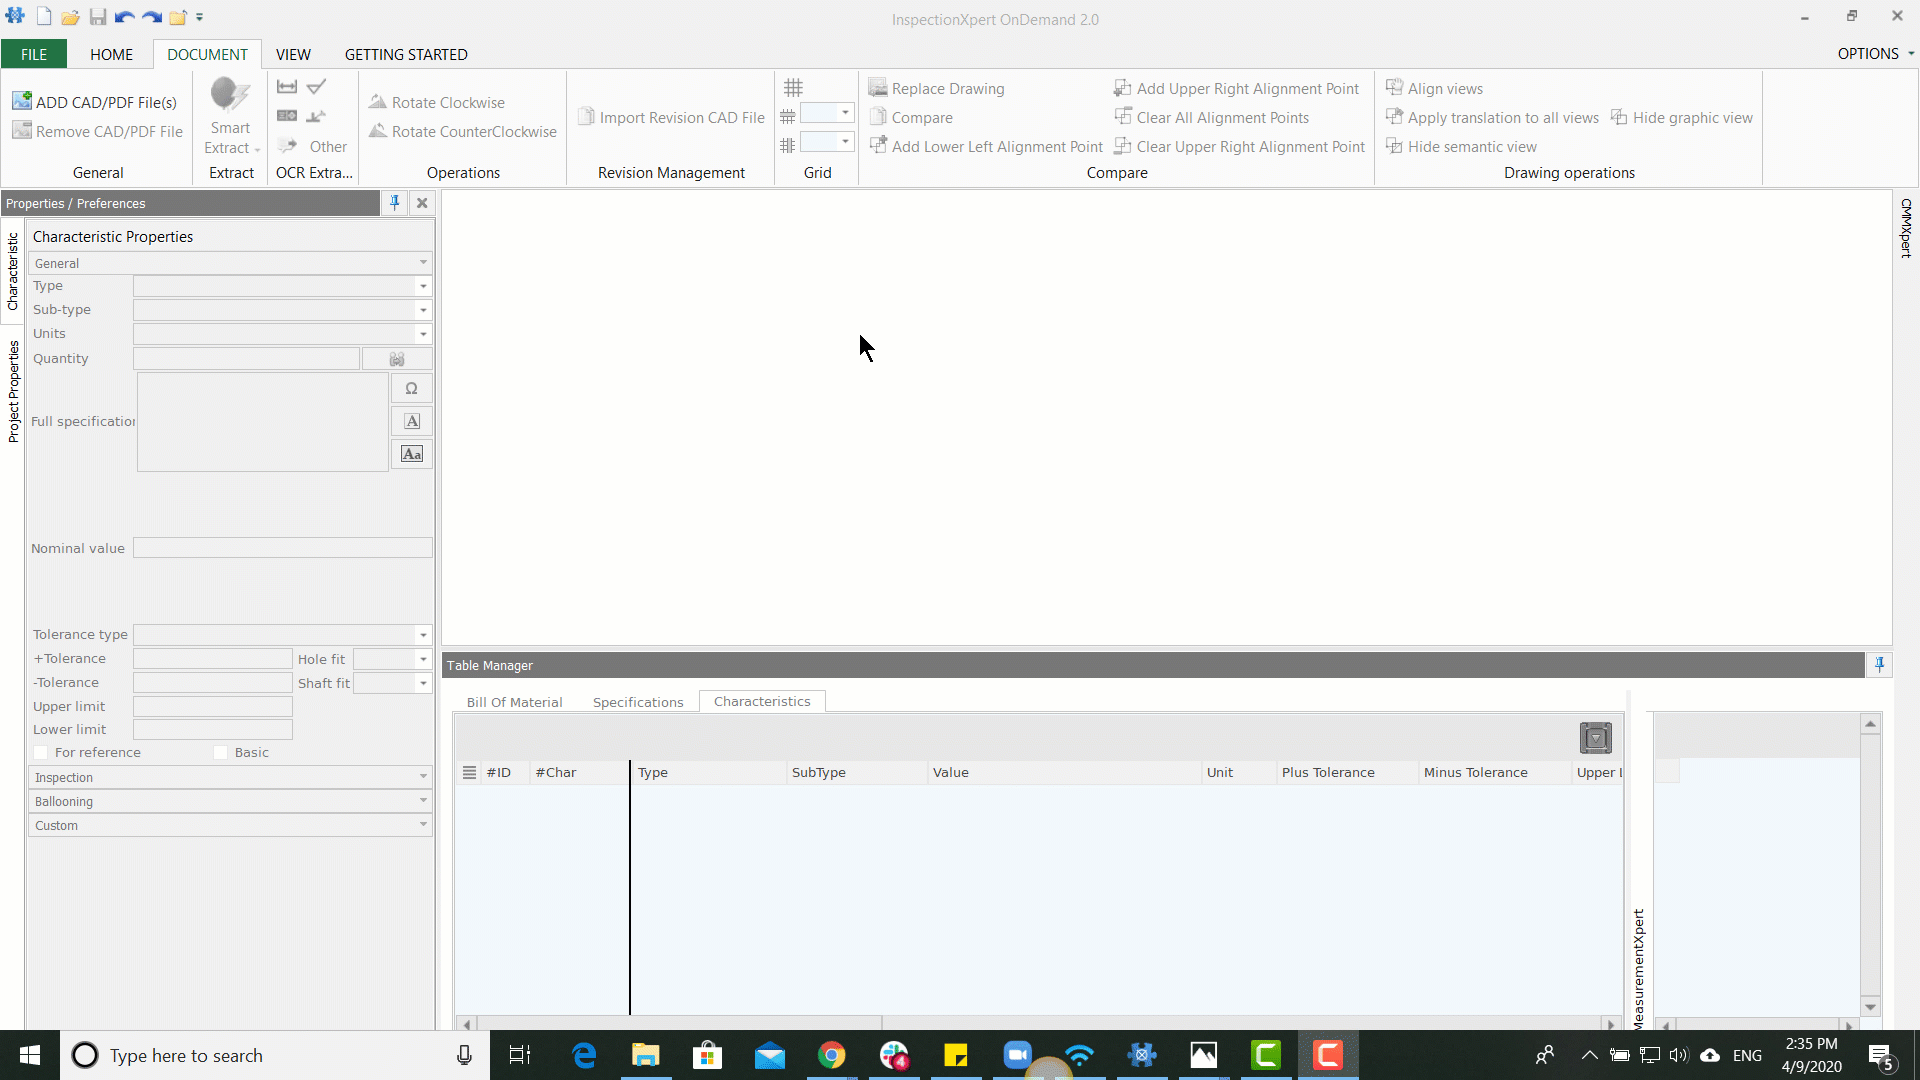Select the Characteristics tab
Screen dimensions: 1920x1080
point(761,700)
